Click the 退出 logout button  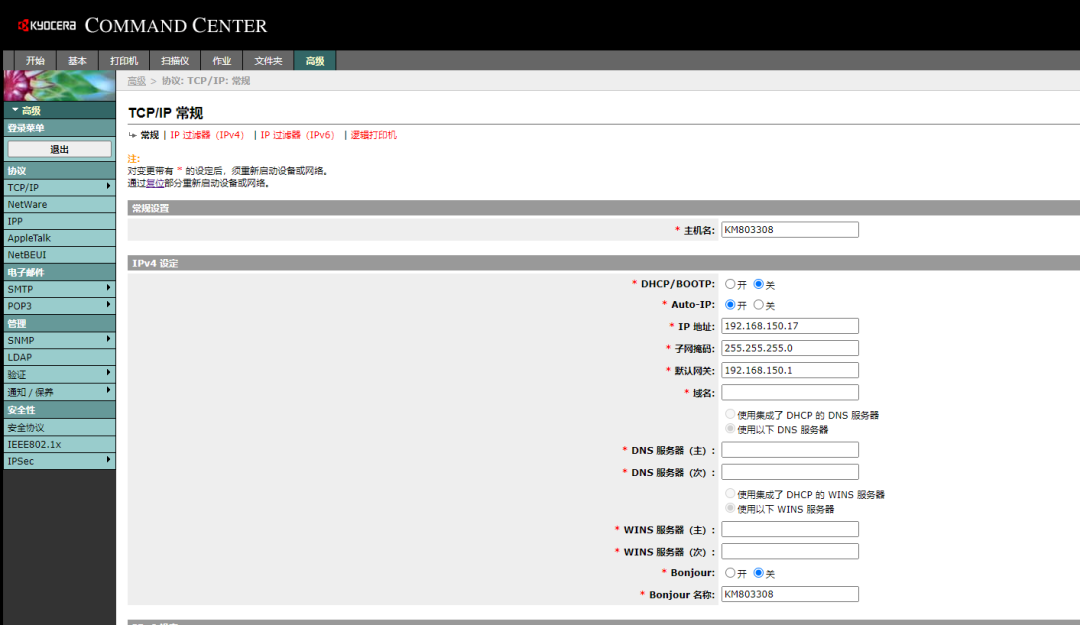(59, 149)
